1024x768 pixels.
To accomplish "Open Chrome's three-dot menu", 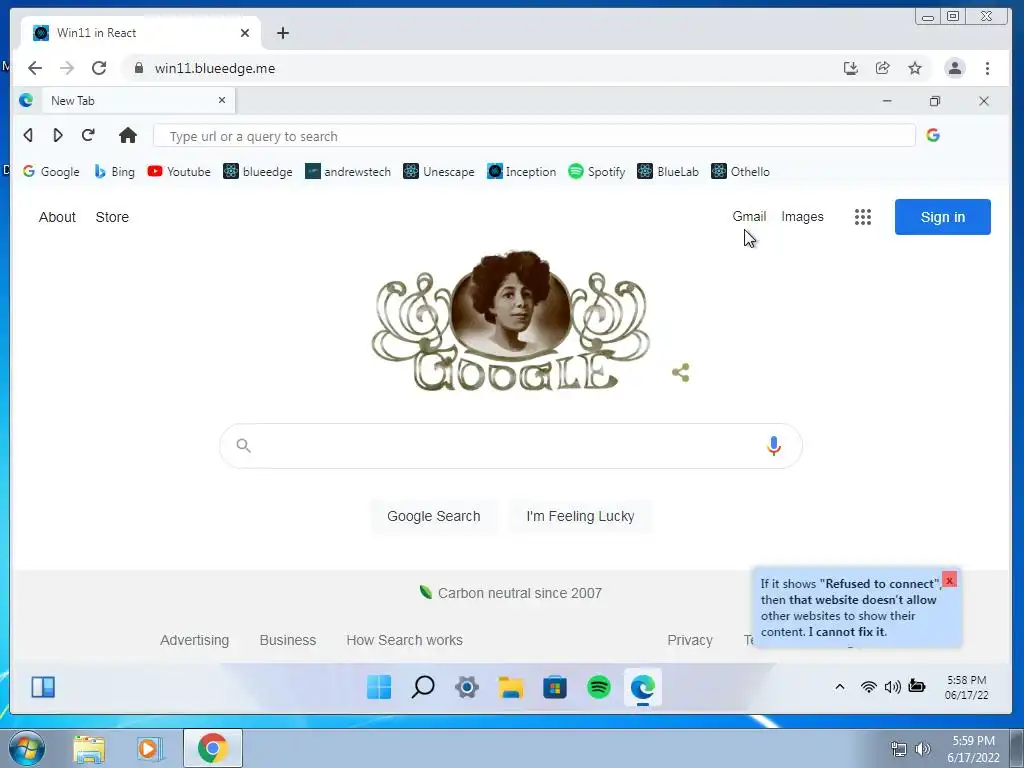I will point(987,68).
